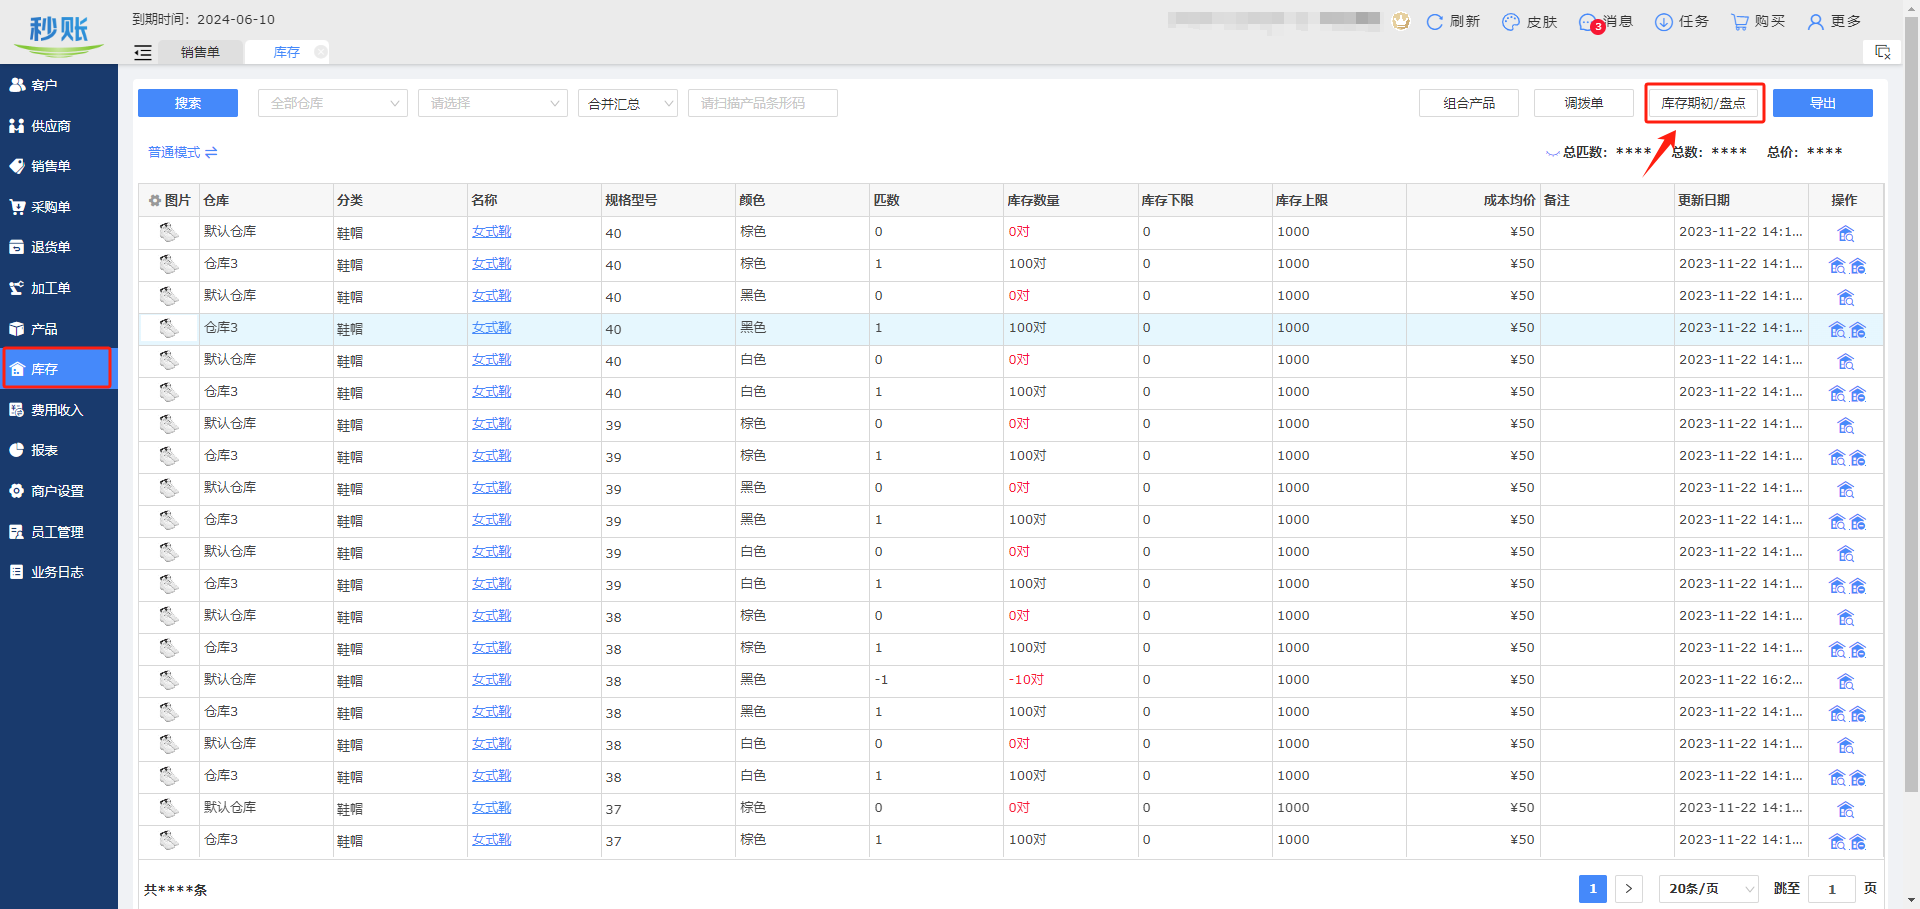Select the 库存 tab
Viewport: 1920px width, 909px height.
click(x=287, y=52)
